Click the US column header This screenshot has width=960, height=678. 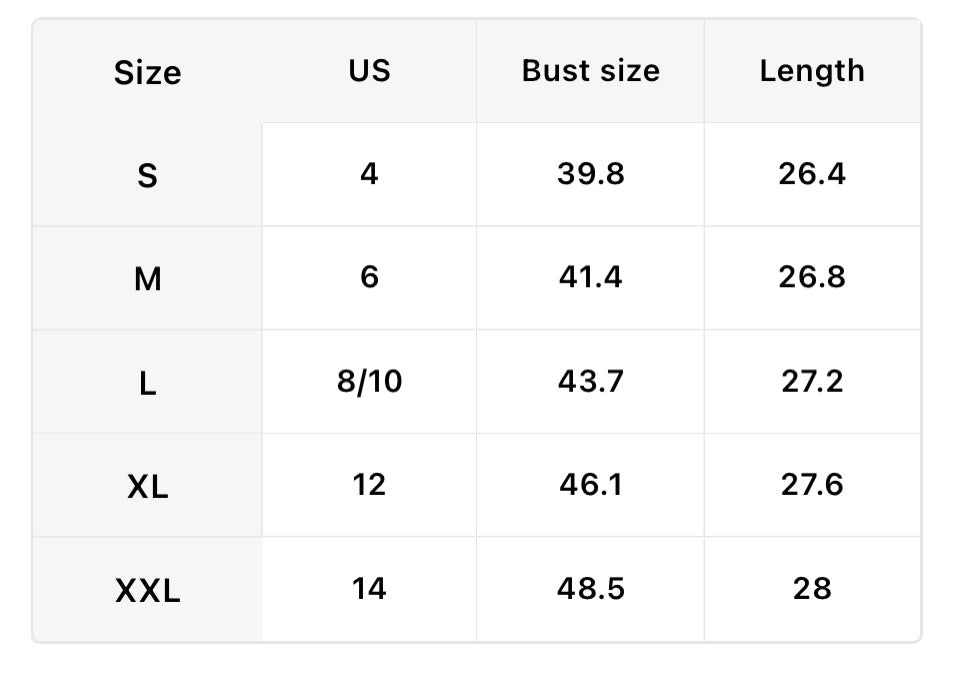(x=369, y=71)
